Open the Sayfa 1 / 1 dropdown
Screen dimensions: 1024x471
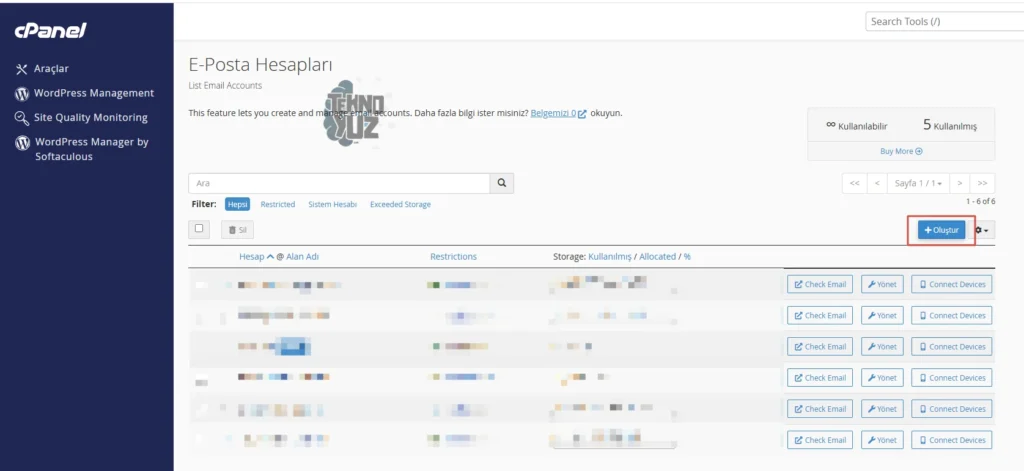pos(918,184)
